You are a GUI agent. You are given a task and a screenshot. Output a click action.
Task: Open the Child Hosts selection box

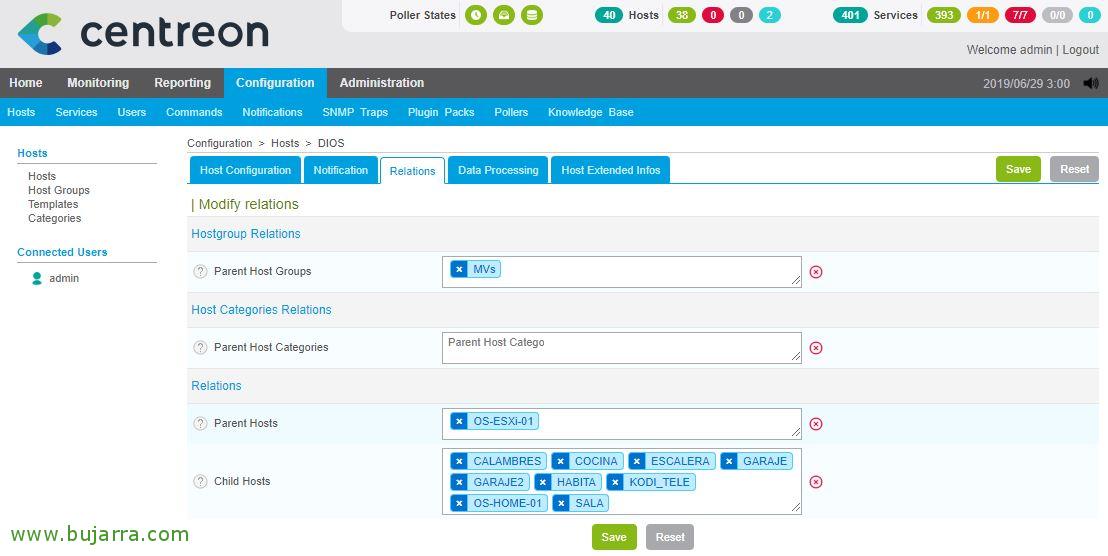pos(700,503)
